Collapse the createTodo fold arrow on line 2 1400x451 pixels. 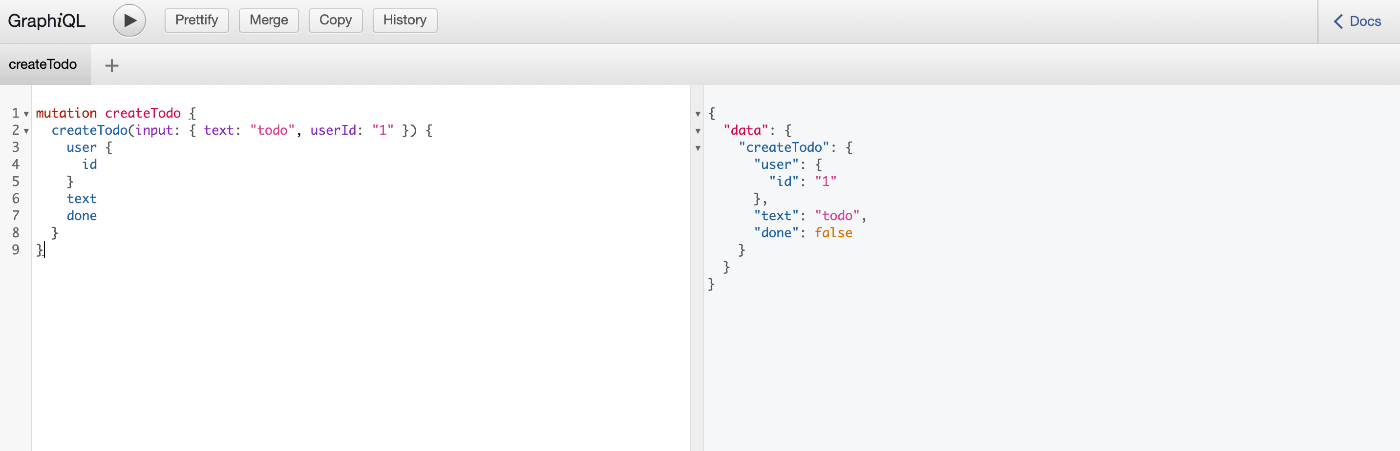pyautogui.click(x=26, y=131)
